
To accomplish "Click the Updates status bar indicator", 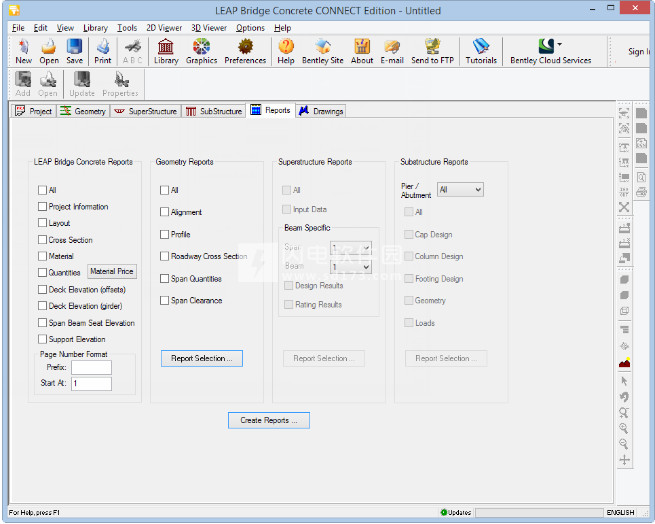I will 456,512.
